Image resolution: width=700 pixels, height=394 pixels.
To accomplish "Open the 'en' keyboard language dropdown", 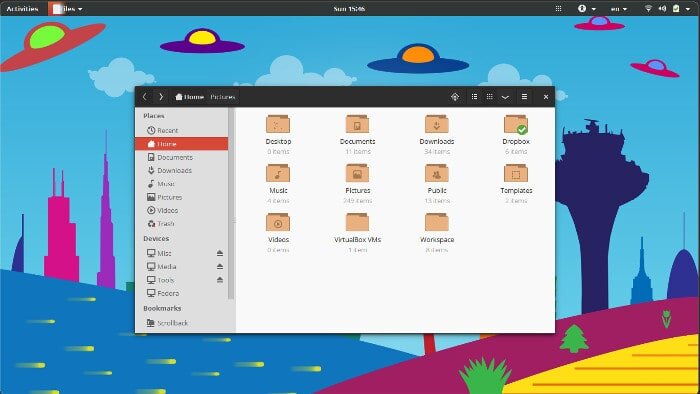I will 618,8.
